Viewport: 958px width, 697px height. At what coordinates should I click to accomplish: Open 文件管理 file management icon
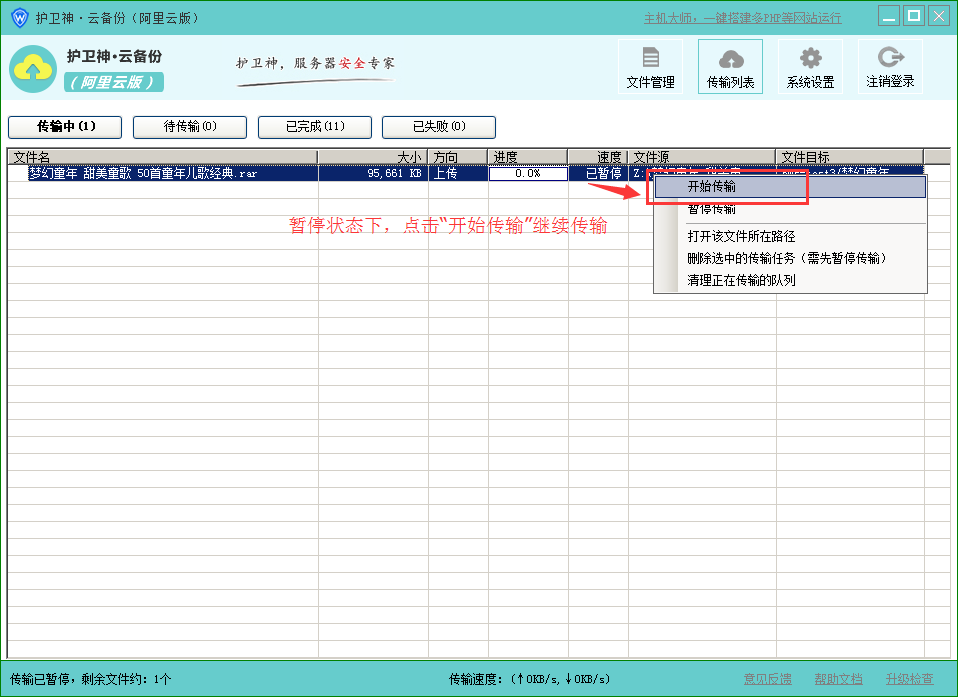[x=650, y=67]
